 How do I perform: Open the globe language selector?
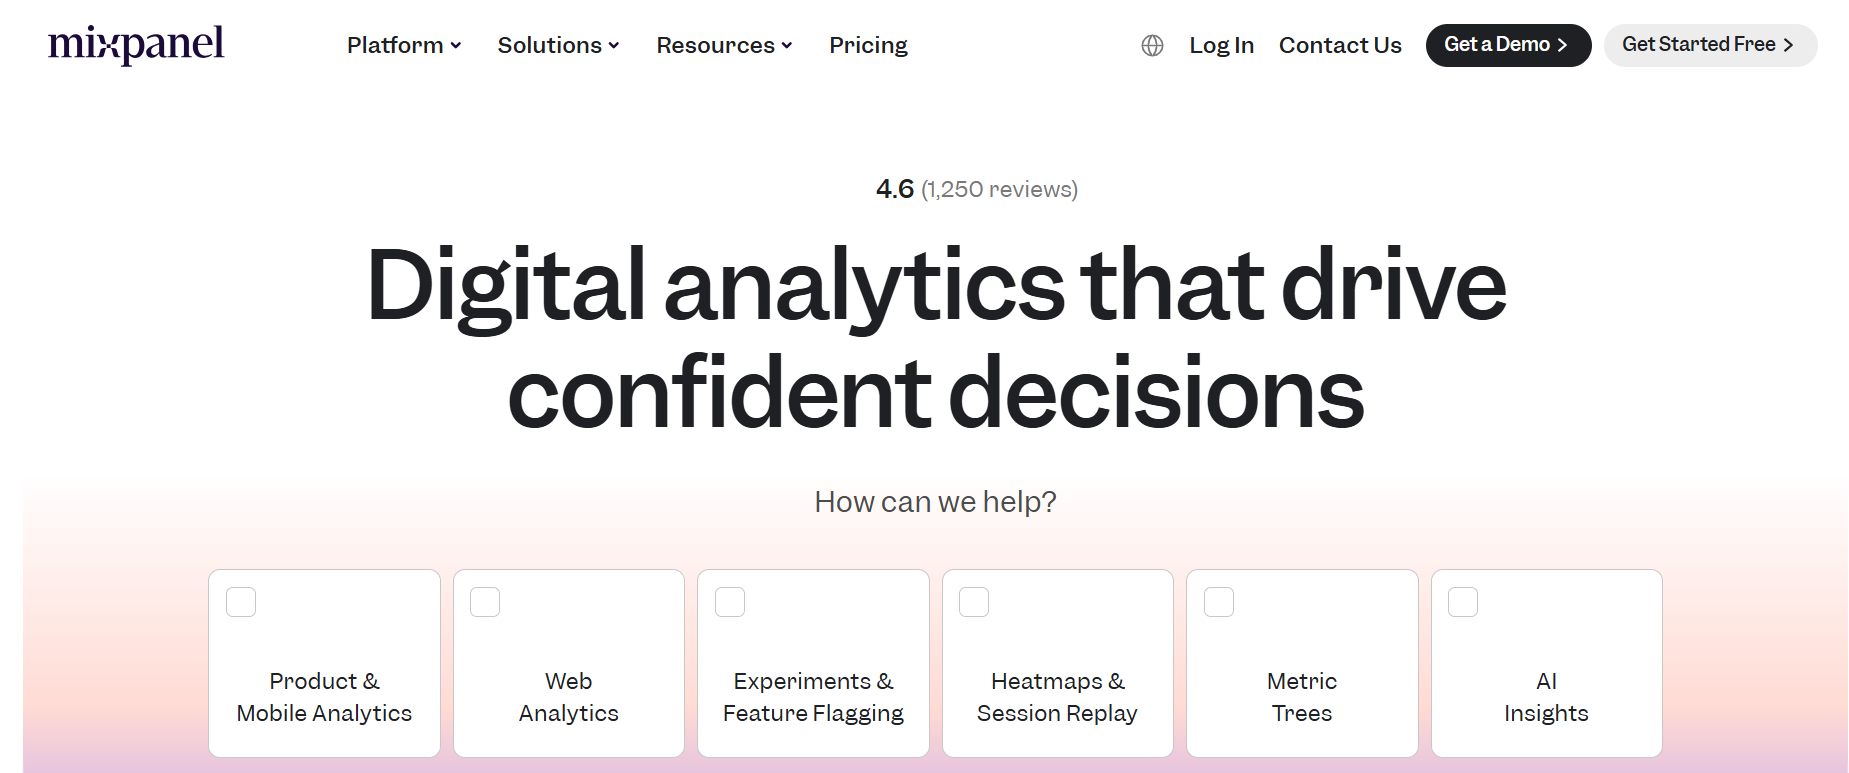1152,45
